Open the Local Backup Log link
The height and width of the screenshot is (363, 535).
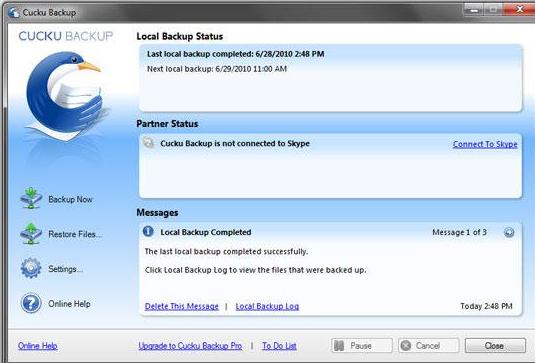[x=267, y=306]
